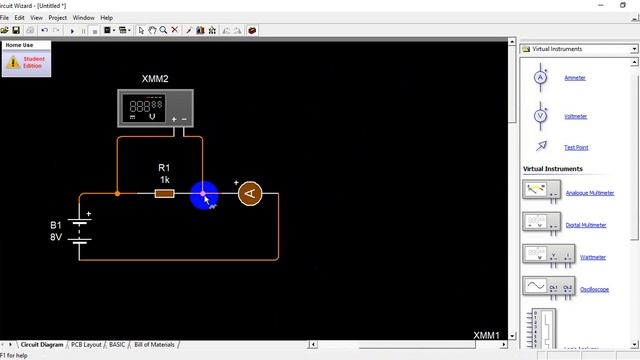Open the Project menu
Screen dimensions: 640x360
[x=58, y=18]
